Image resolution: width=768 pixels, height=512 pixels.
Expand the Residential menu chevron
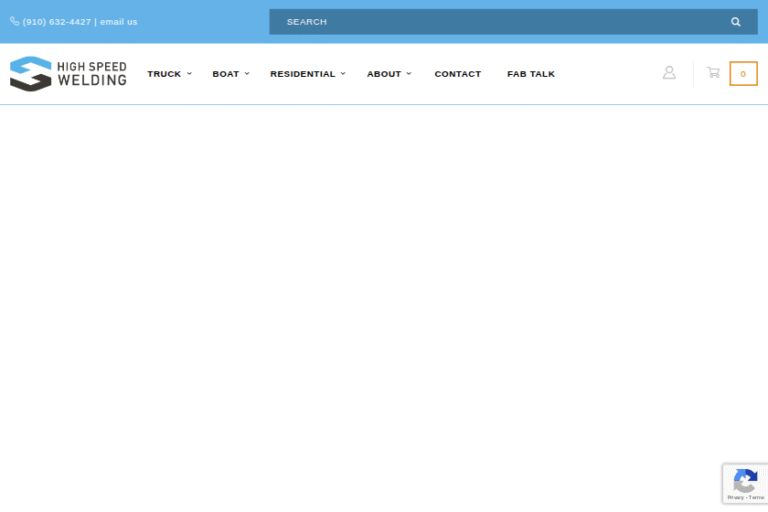tap(343, 73)
